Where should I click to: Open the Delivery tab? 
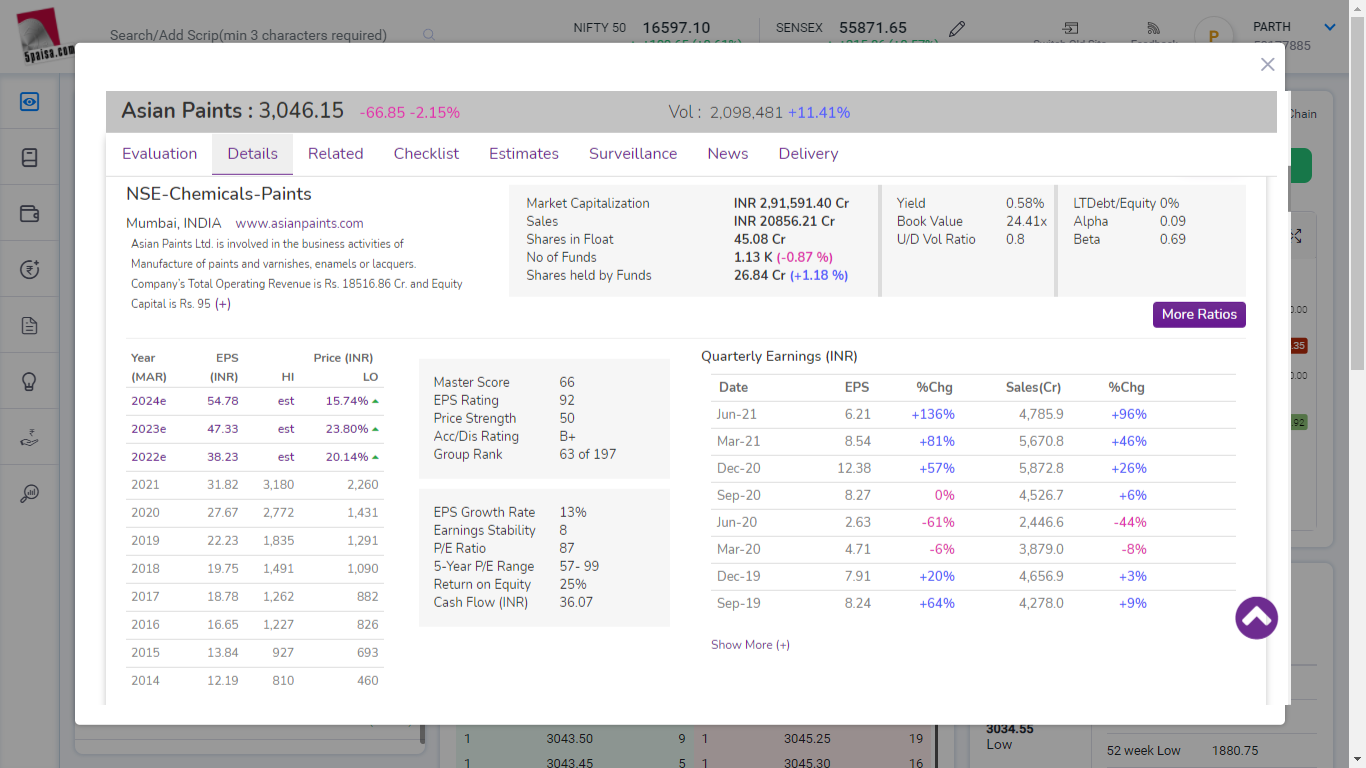808,153
